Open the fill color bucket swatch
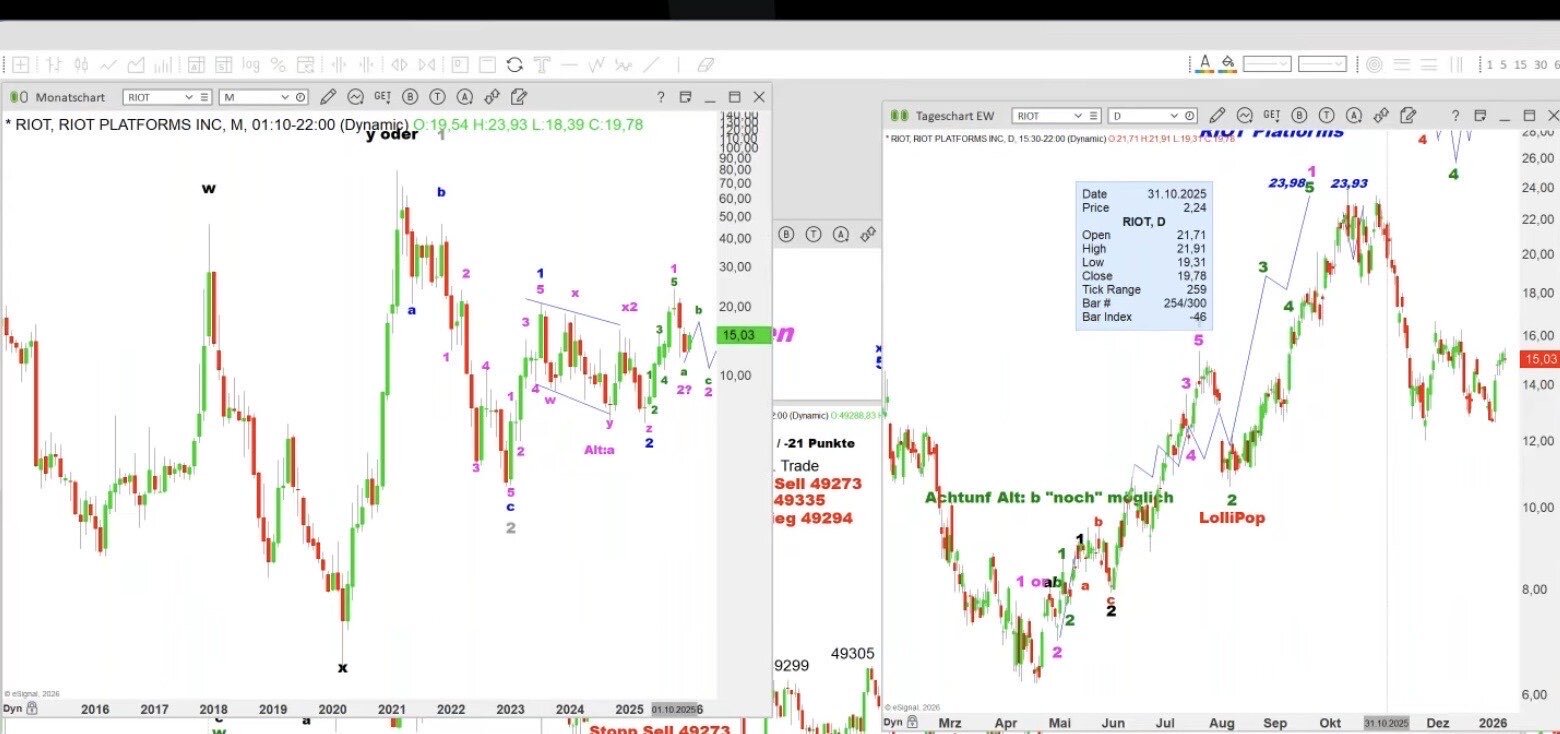The image size is (1560, 734). pyautogui.click(x=1227, y=64)
